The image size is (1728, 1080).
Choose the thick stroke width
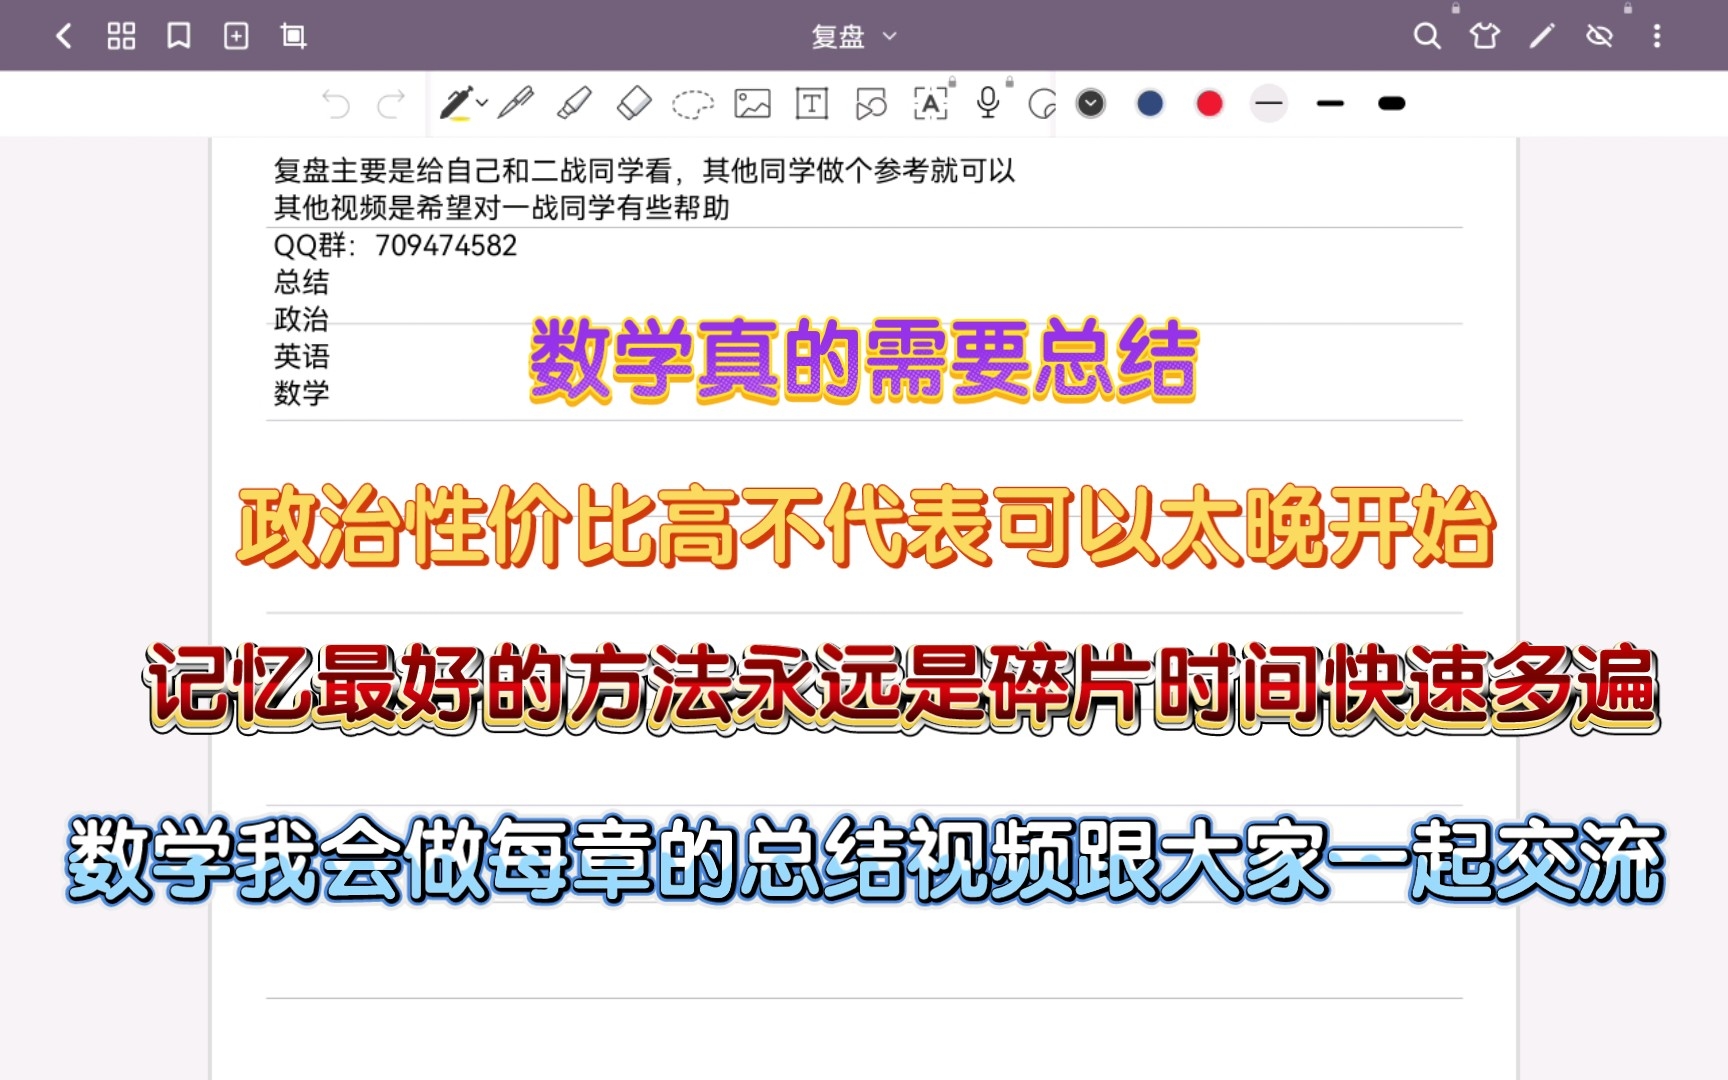tap(1391, 104)
